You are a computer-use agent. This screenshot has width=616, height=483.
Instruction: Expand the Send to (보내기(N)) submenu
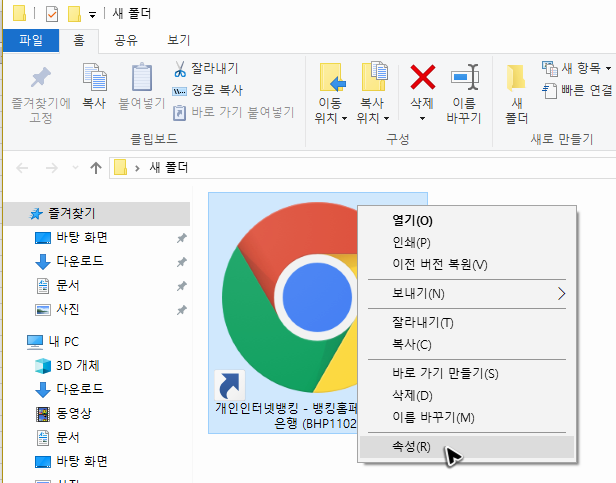point(467,294)
